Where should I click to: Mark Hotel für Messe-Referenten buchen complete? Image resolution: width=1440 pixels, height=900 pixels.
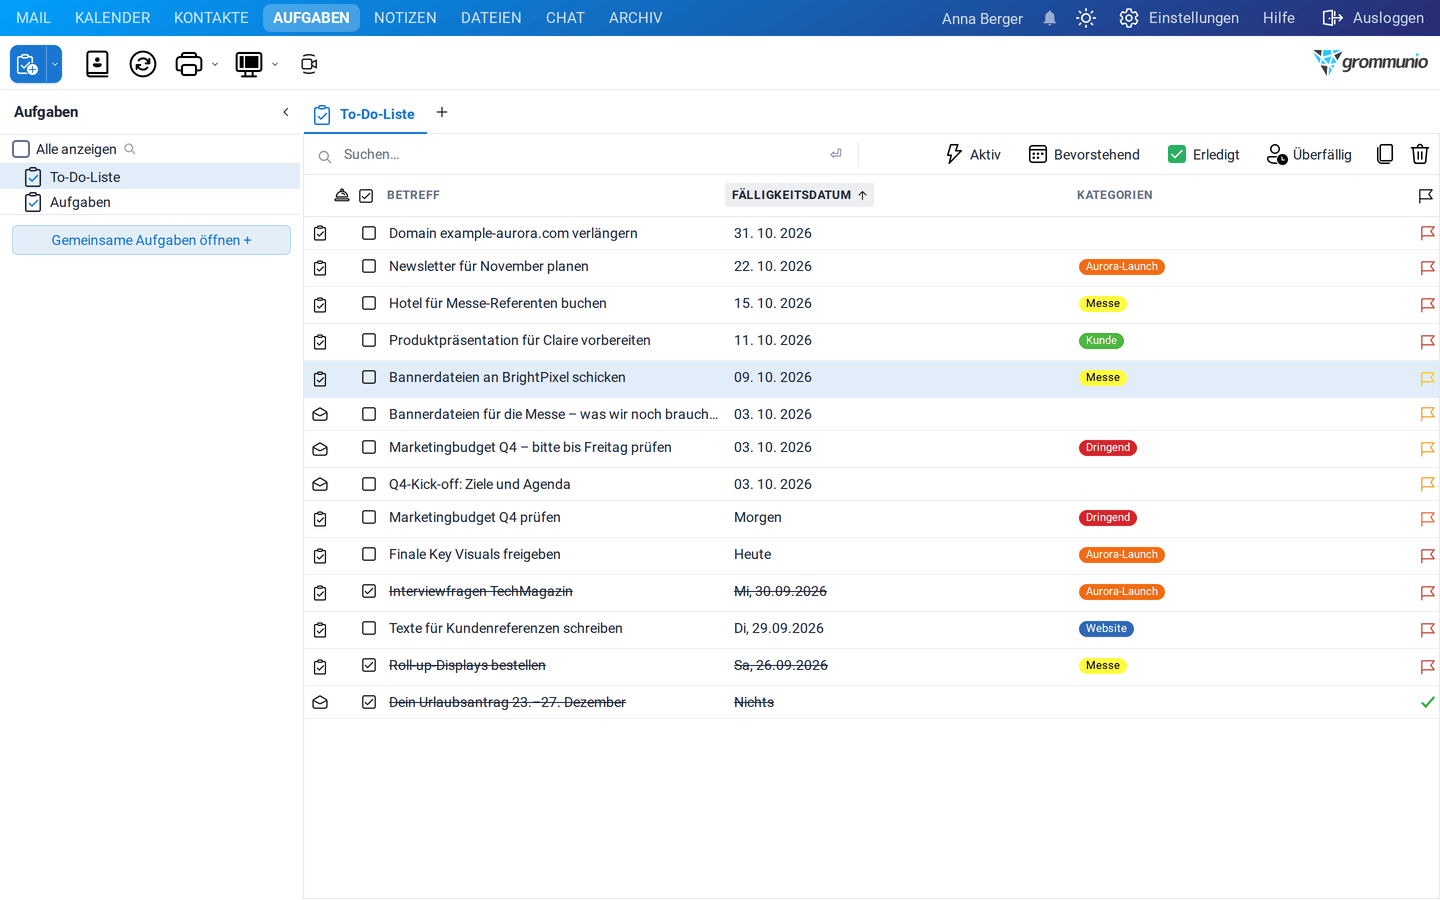369,303
